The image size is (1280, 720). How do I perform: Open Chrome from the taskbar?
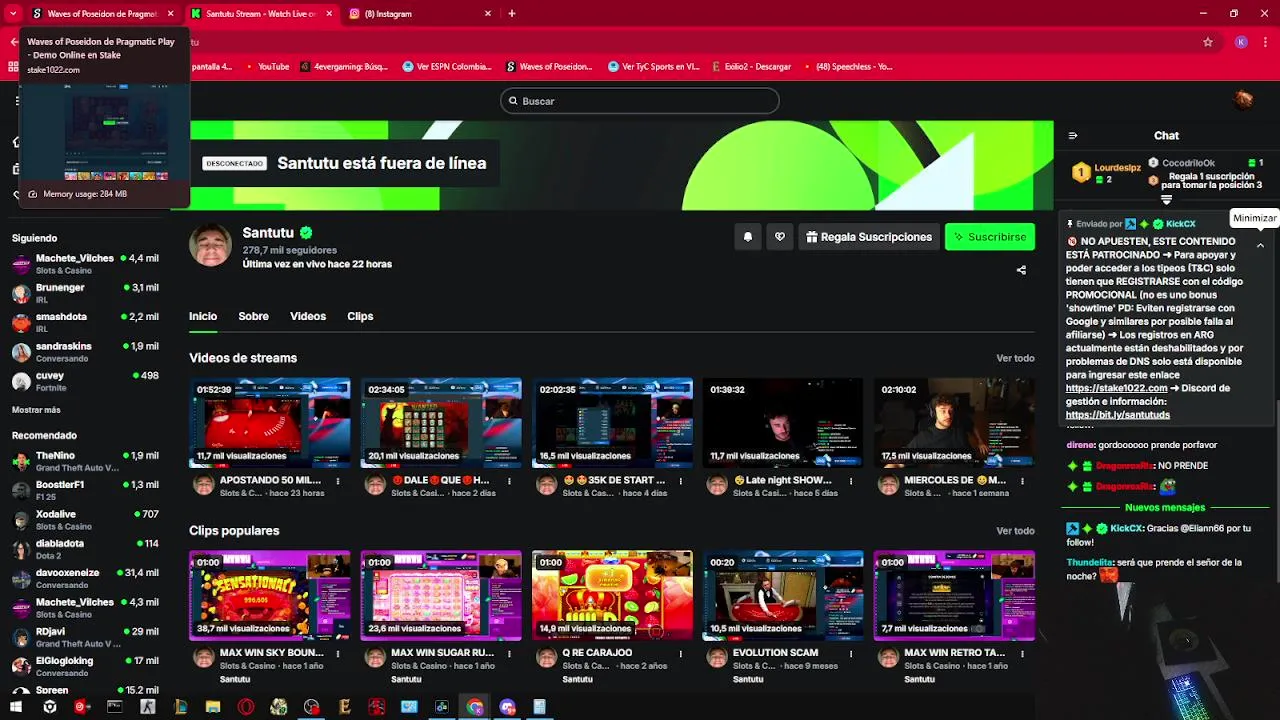pyautogui.click(x=475, y=707)
